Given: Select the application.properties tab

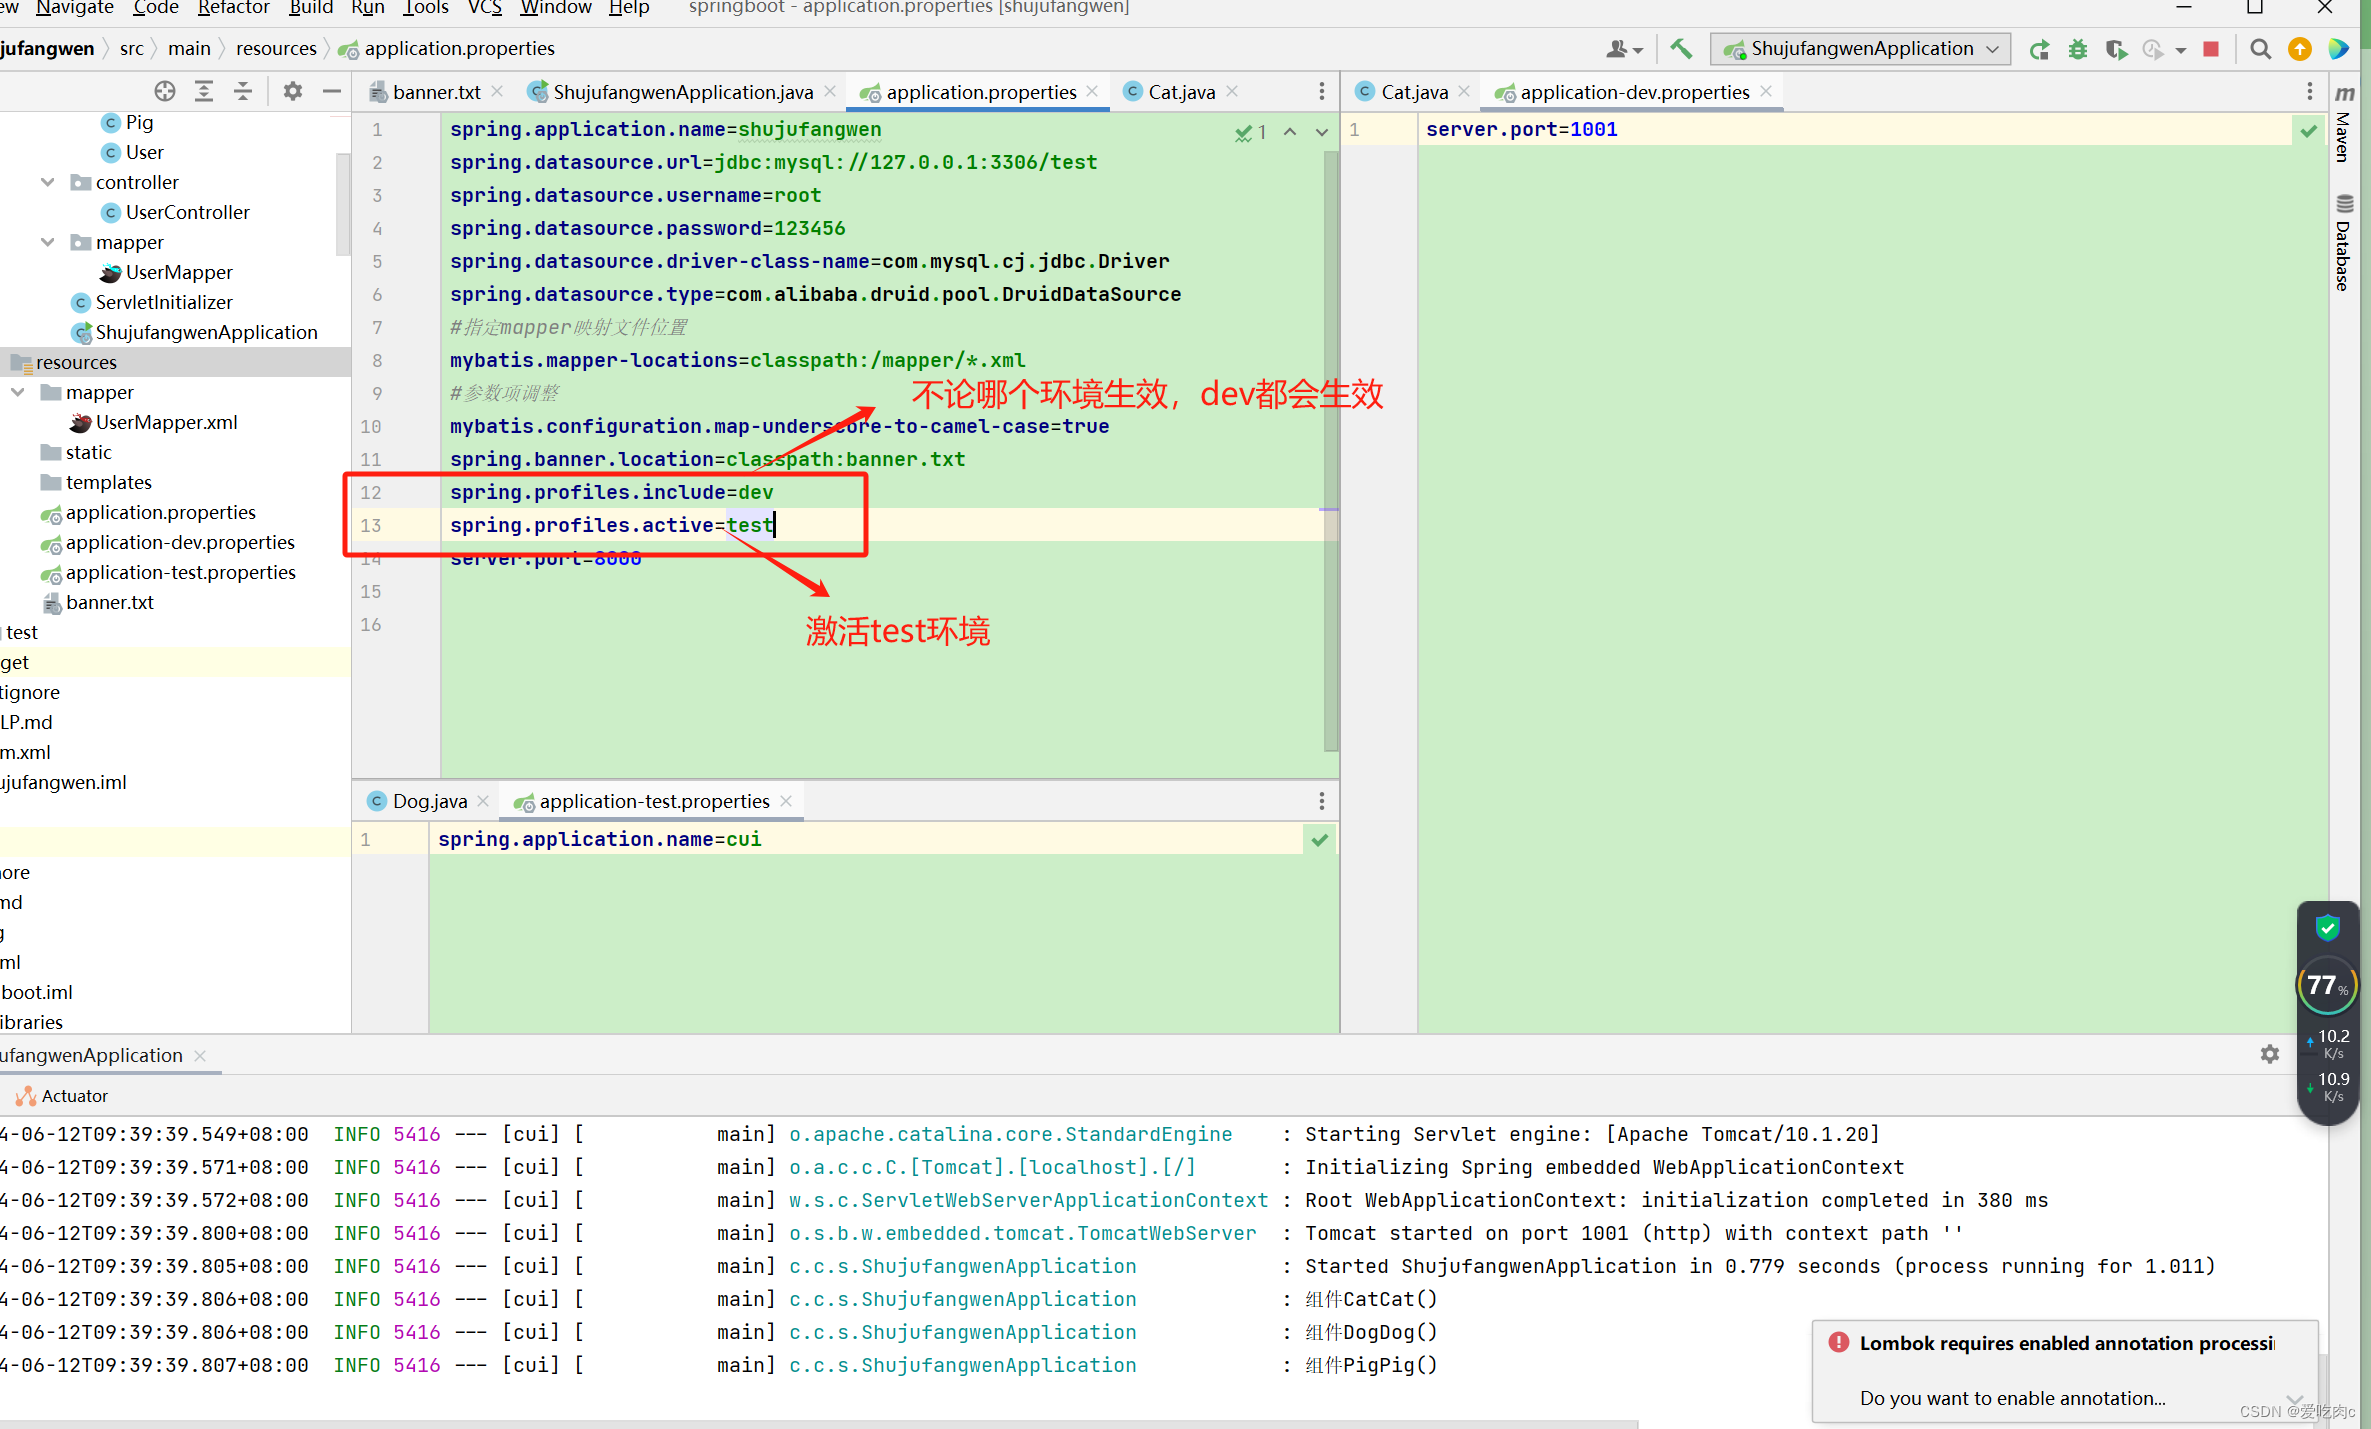Looking at the screenshot, I should [979, 91].
